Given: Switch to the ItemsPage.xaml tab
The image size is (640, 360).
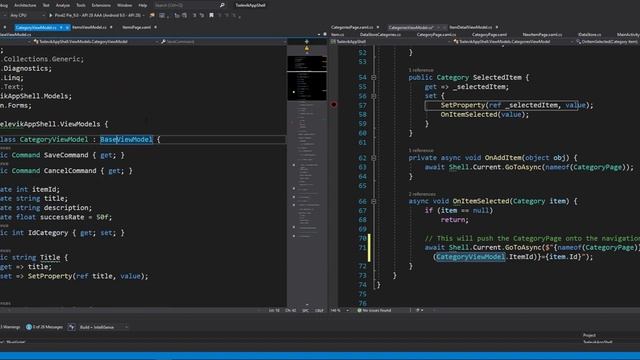Looking at the screenshot, I should tap(136, 27).
